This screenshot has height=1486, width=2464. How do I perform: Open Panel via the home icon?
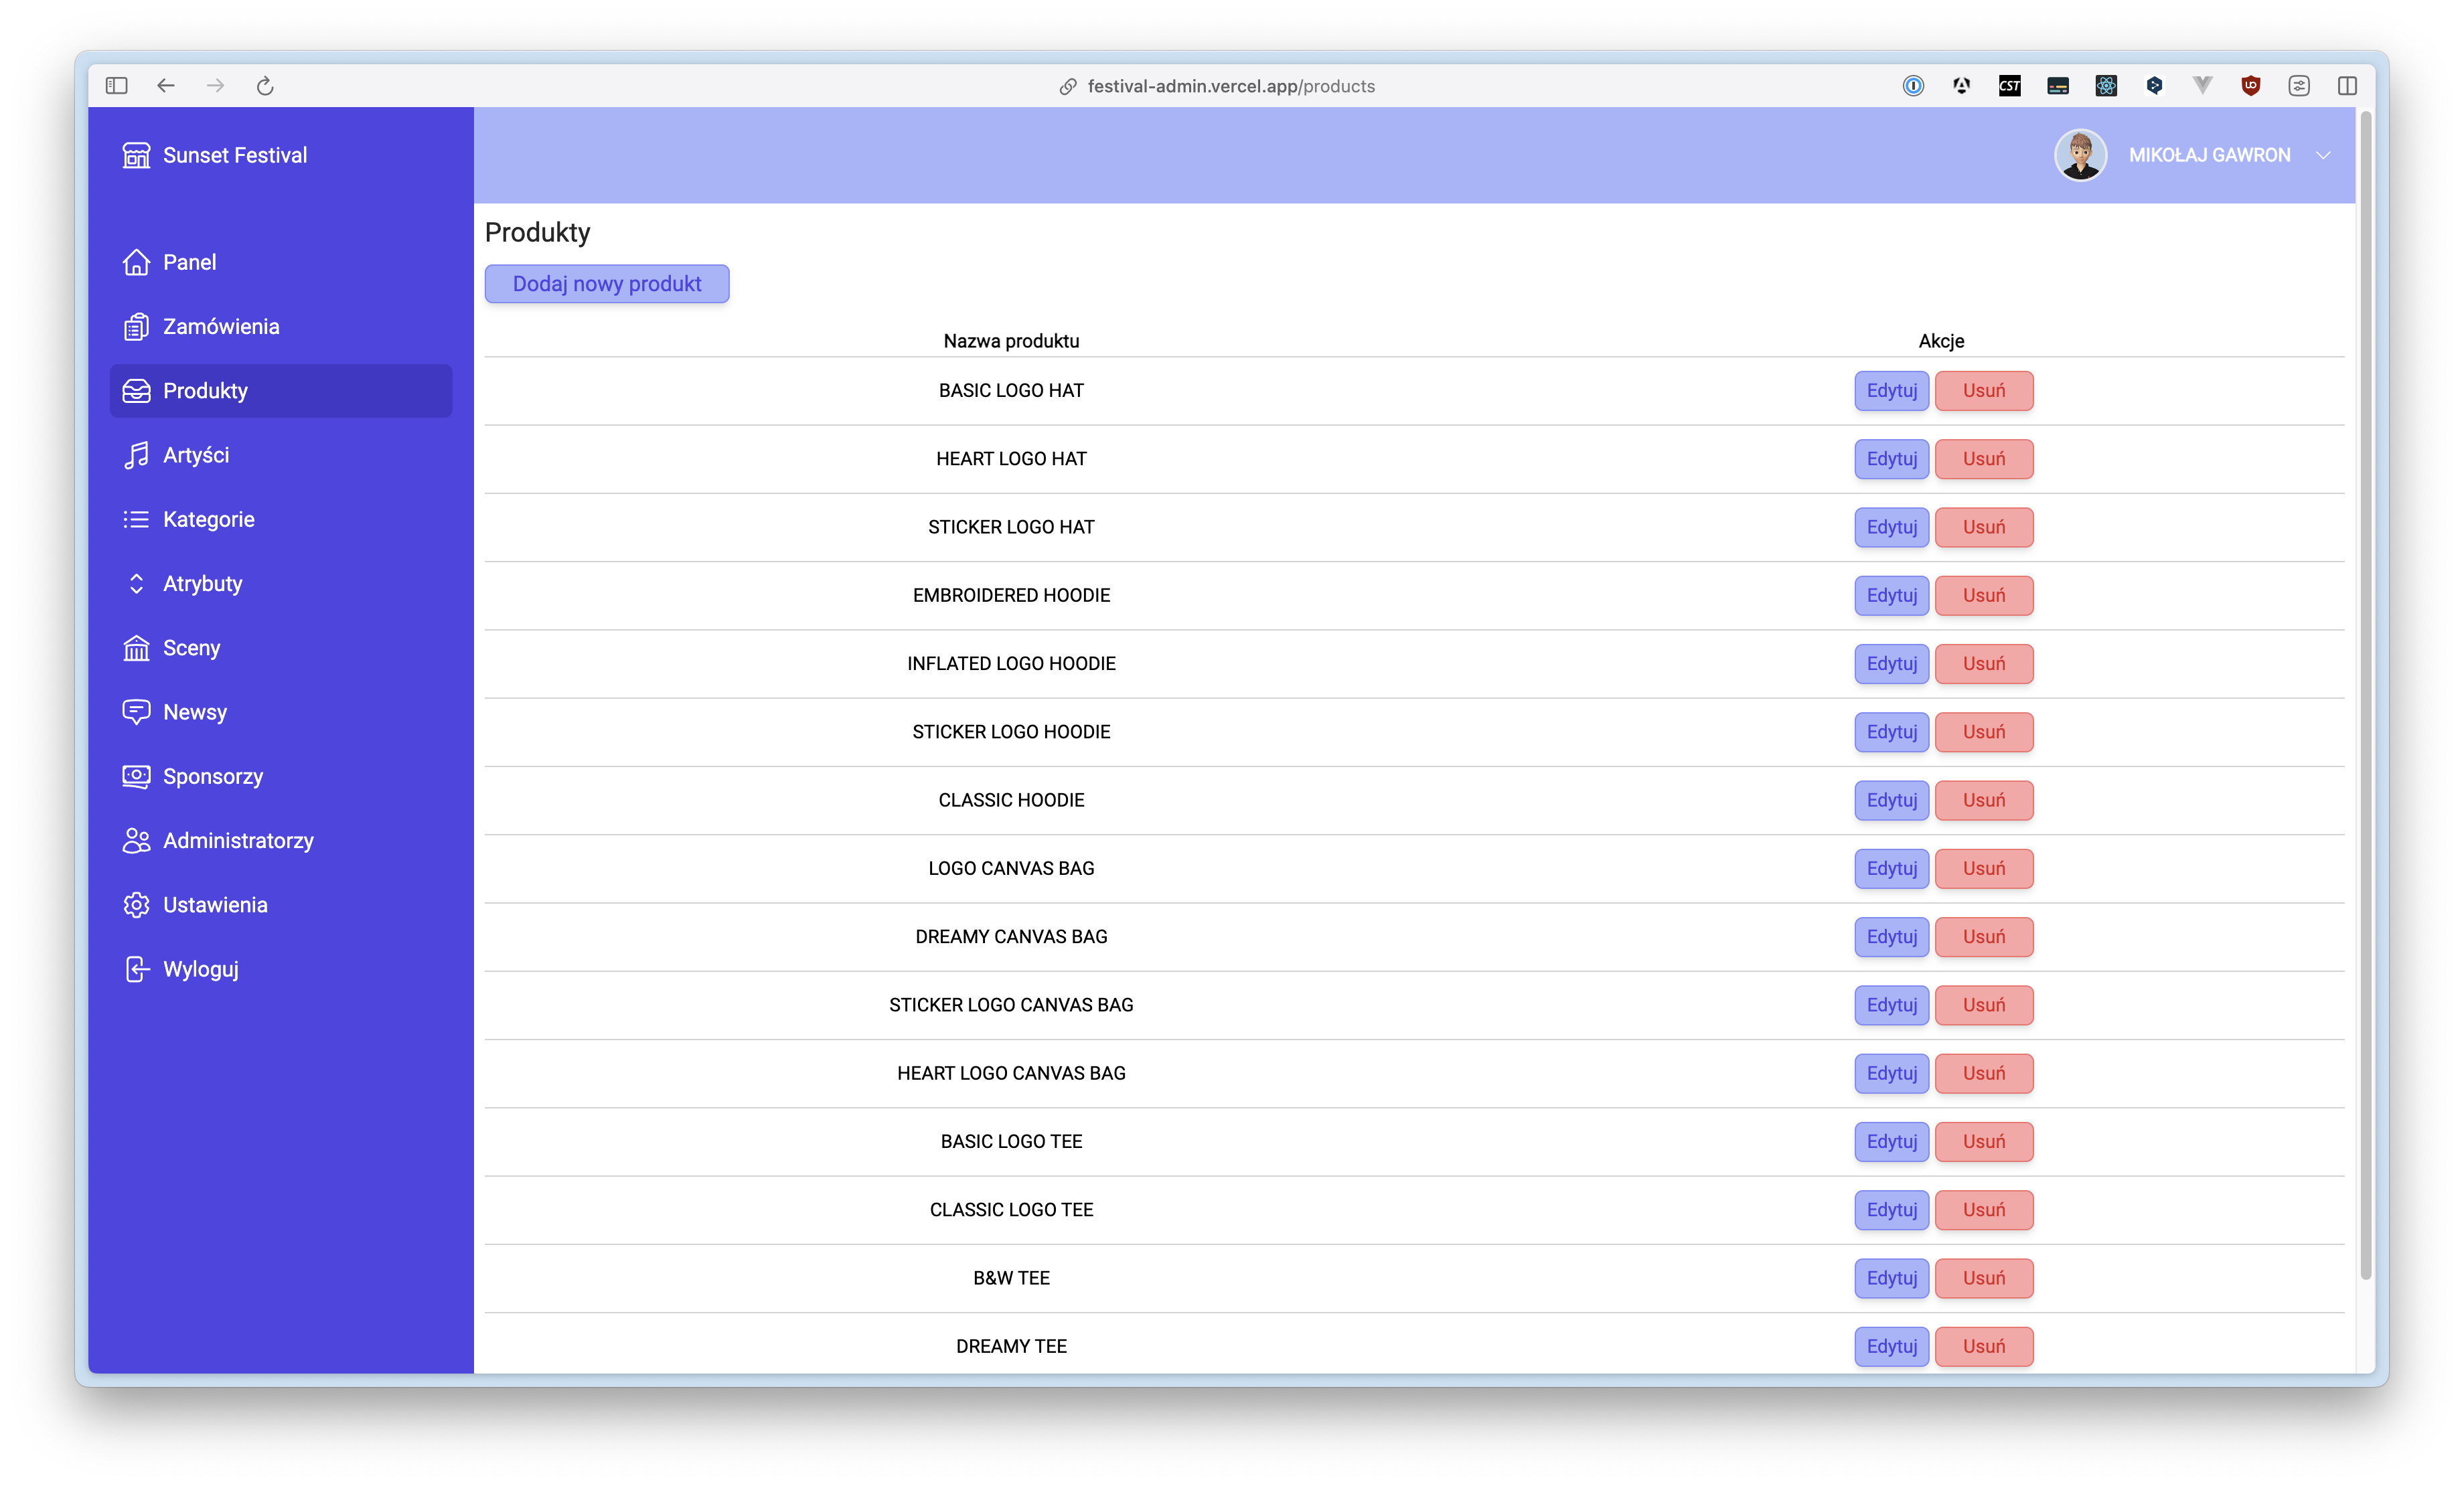(136, 262)
